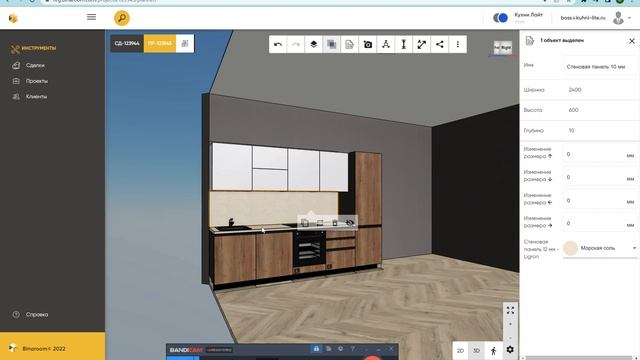Toggle the overlapping squares tool in the toolbar

pos(331,44)
